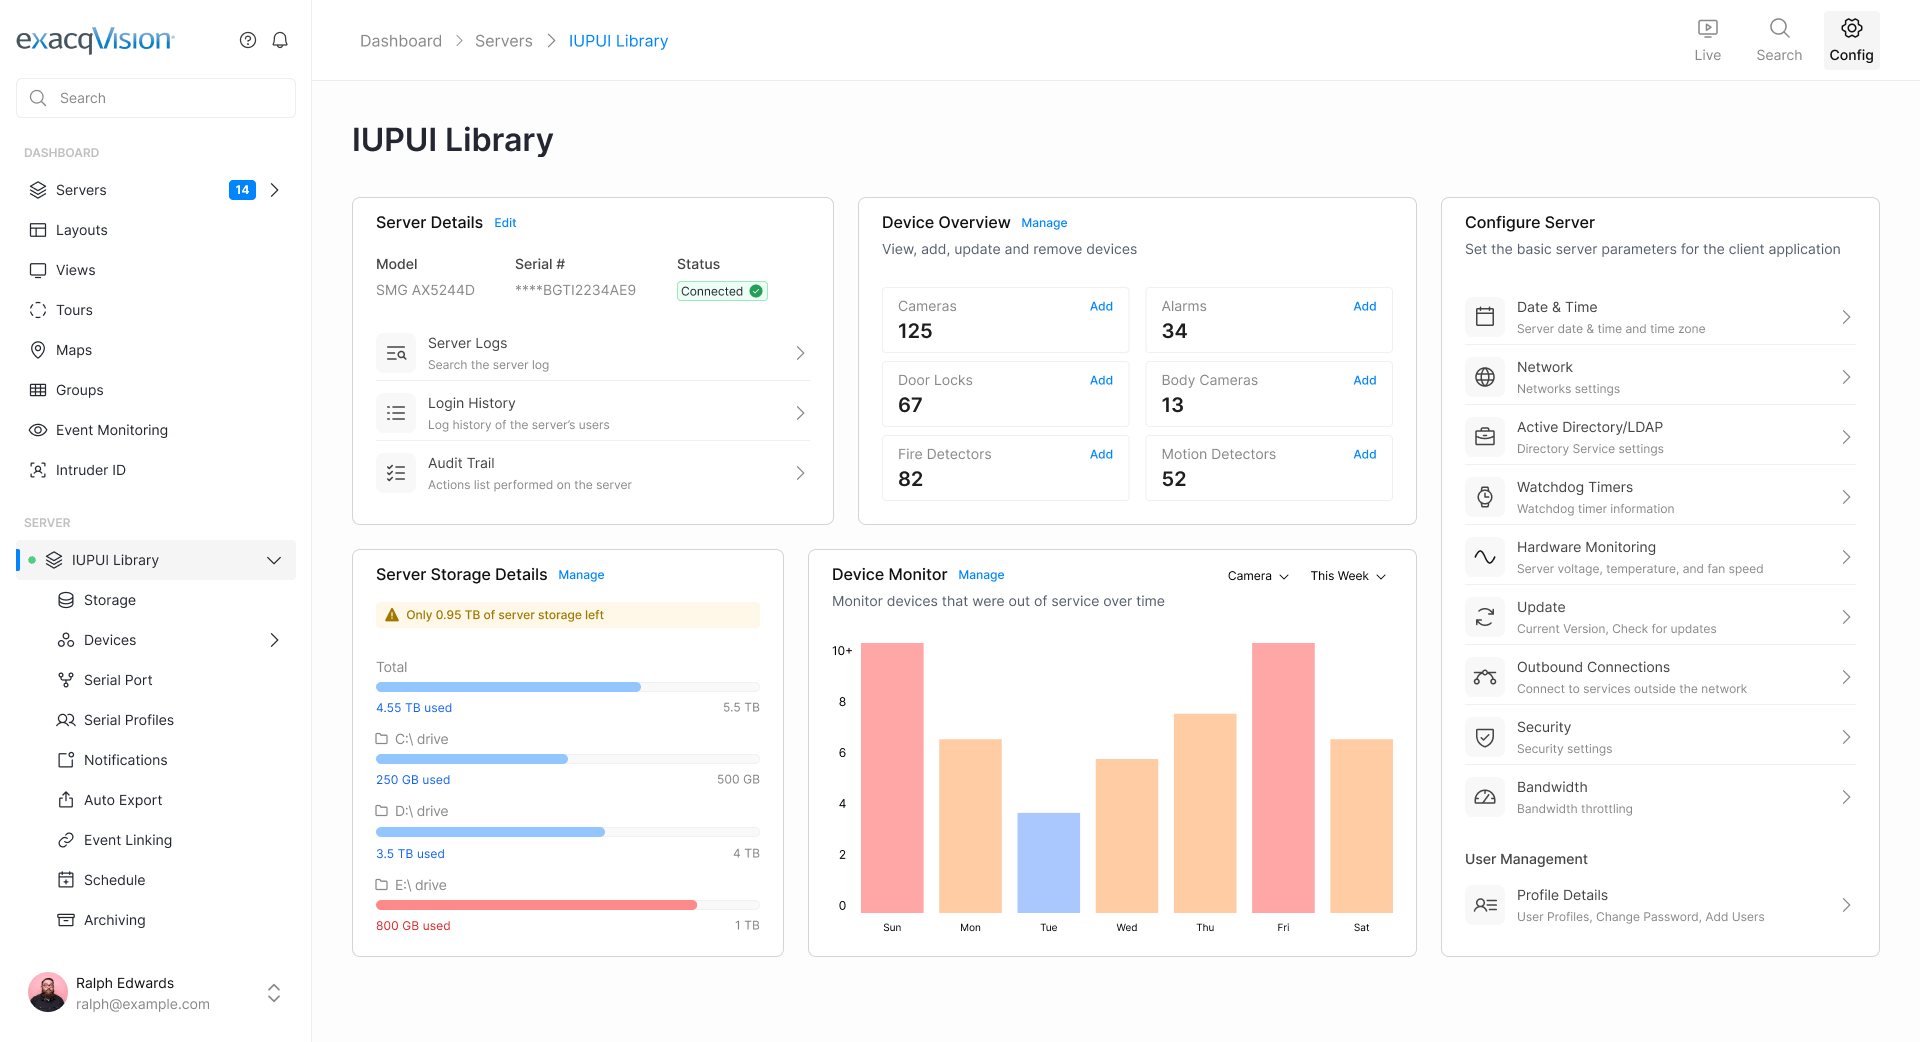Go to the Dashboard breadcrumb
The height and width of the screenshot is (1042, 1920).
click(401, 41)
